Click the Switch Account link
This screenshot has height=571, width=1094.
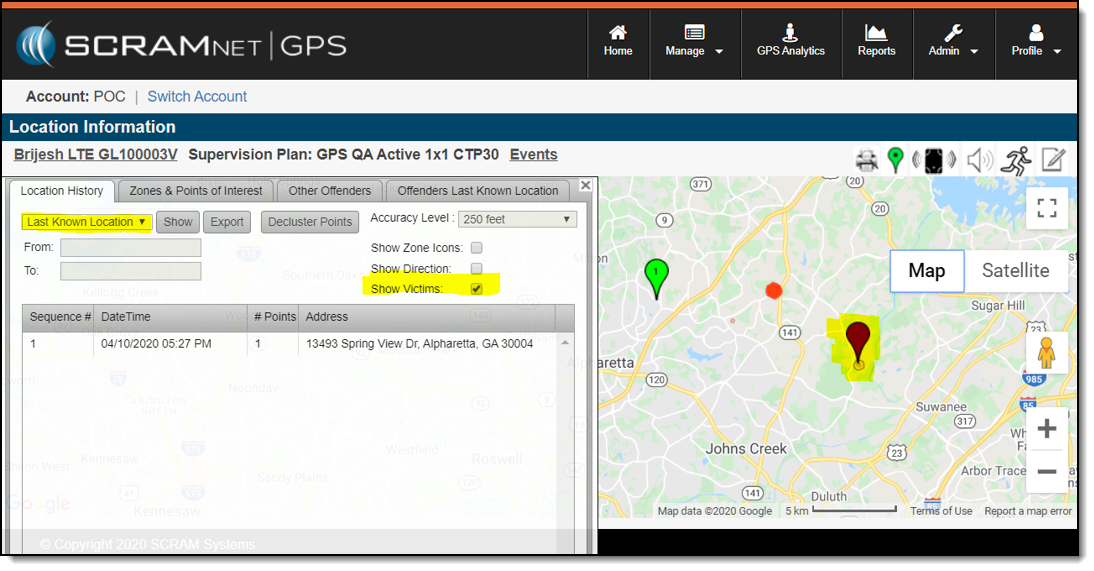click(197, 97)
